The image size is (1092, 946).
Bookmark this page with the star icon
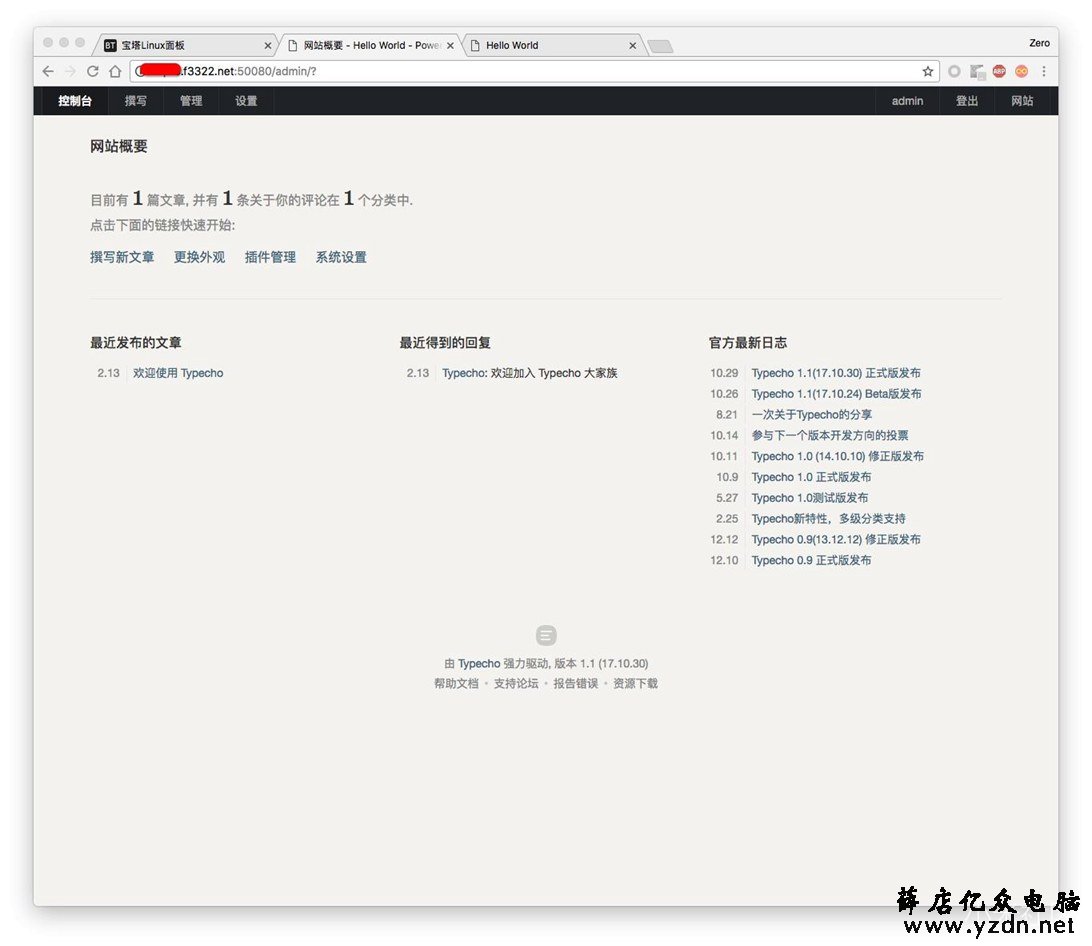click(928, 71)
